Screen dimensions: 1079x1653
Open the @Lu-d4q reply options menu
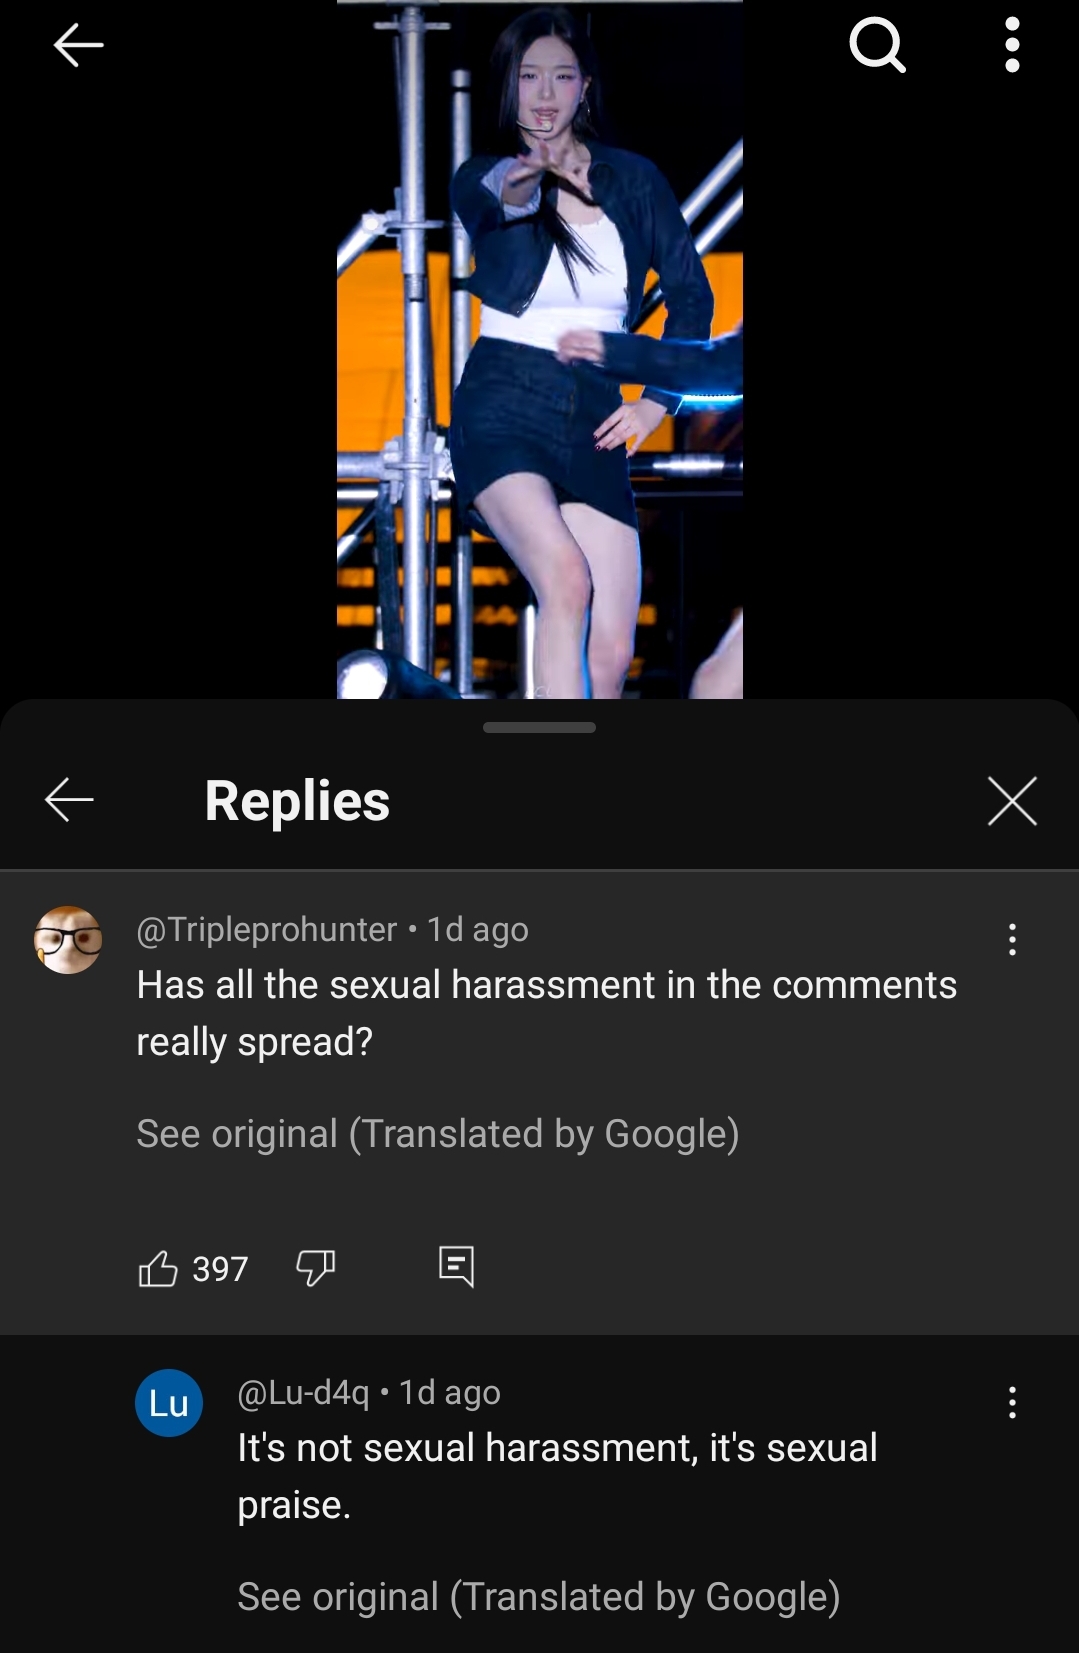pyautogui.click(x=1012, y=1402)
